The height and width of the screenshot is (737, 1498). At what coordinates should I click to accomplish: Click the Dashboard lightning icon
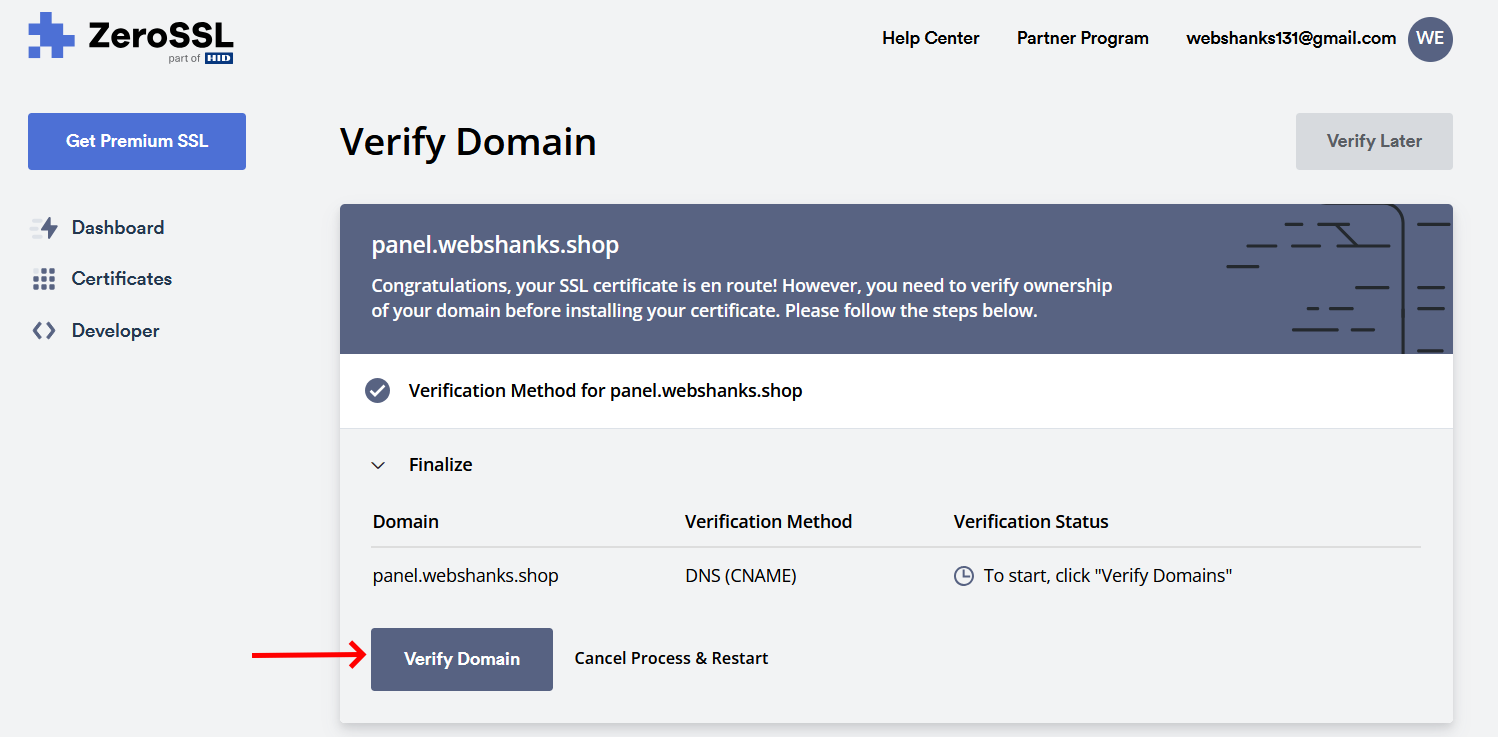pyautogui.click(x=44, y=228)
